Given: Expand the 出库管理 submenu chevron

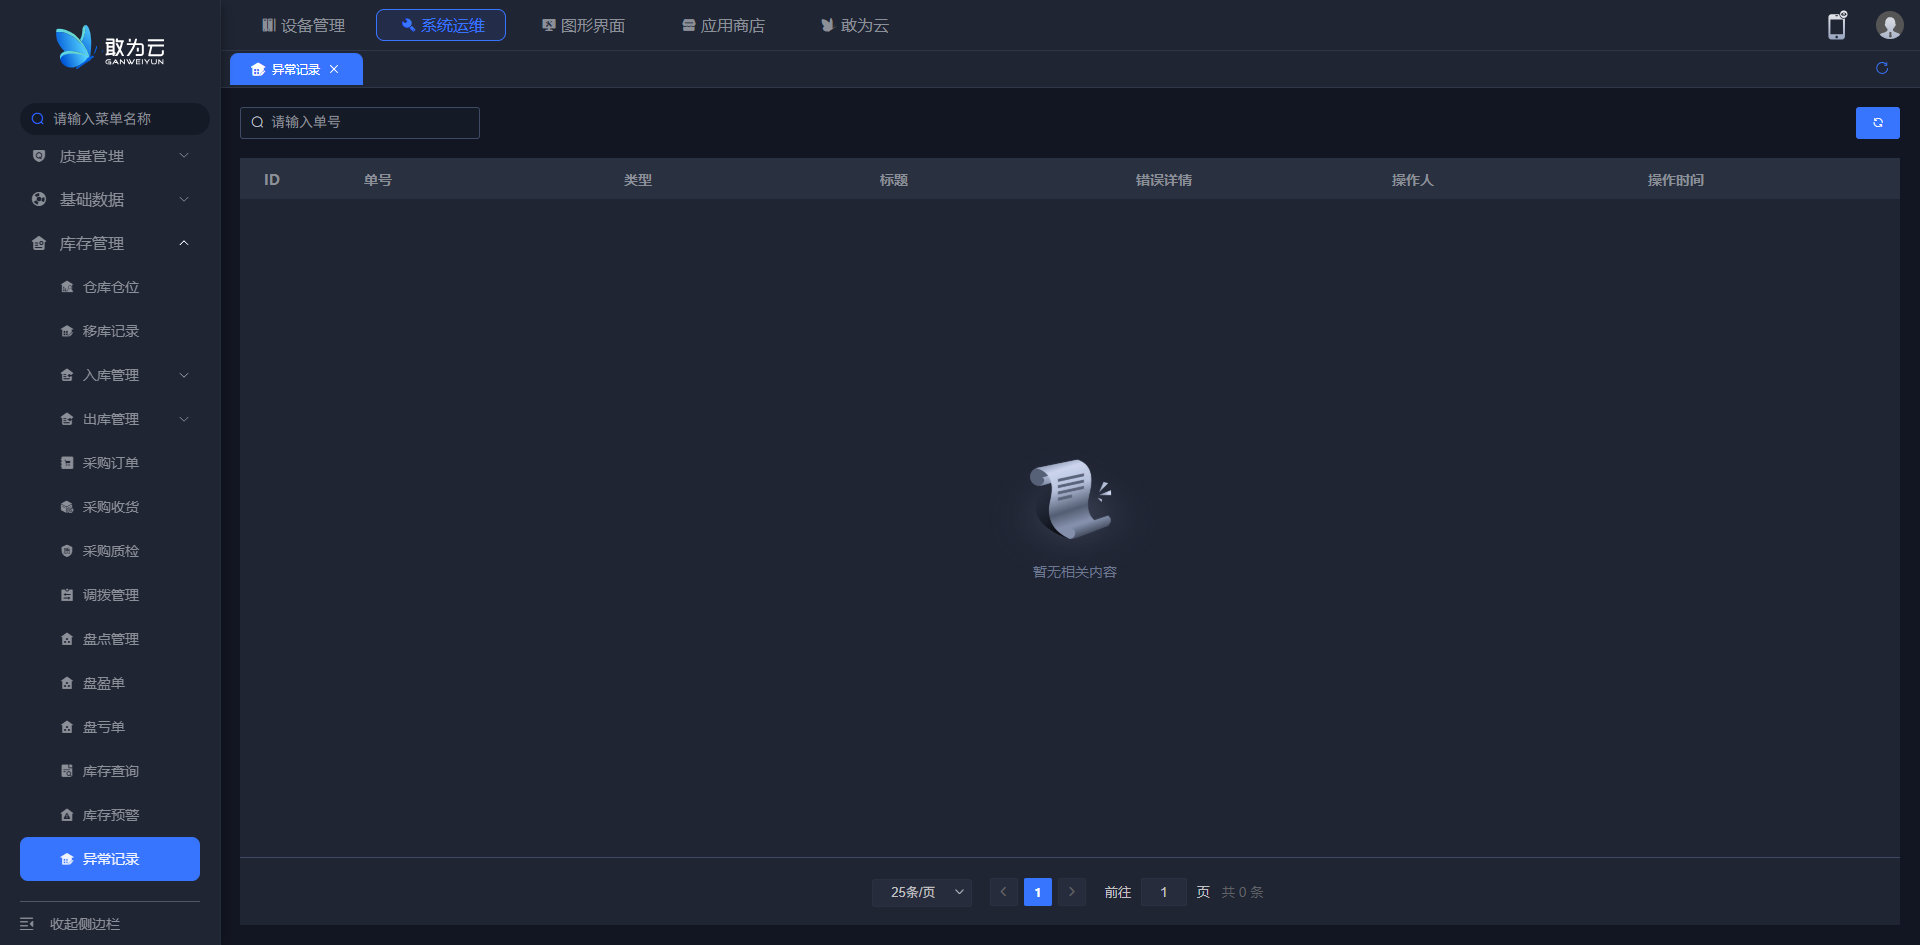Looking at the screenshot, I should point(184,419).
